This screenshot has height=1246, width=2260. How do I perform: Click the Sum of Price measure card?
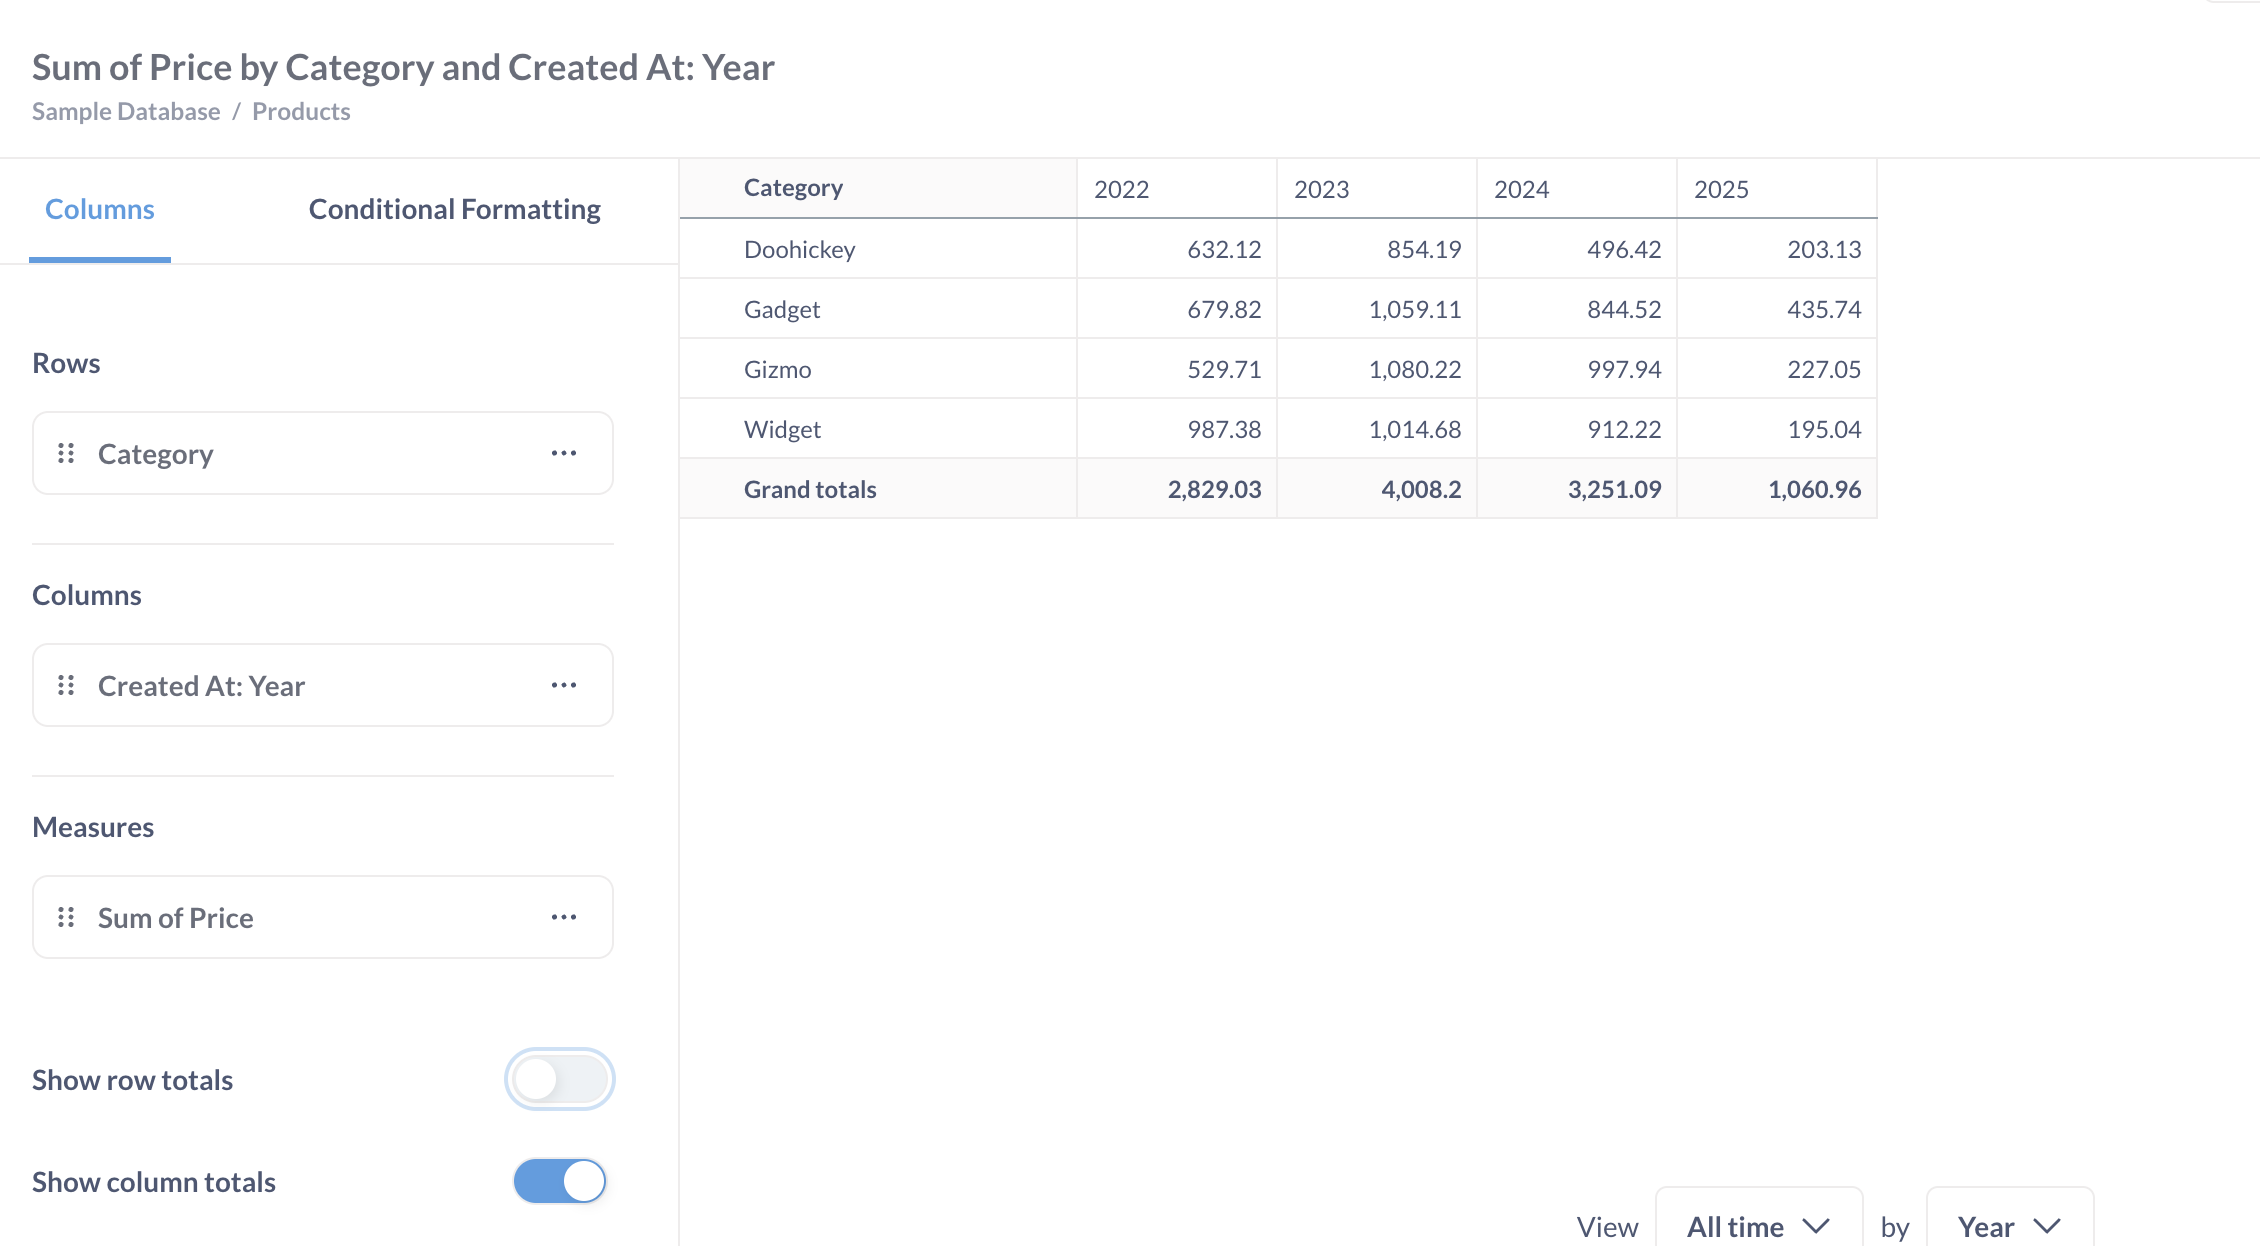tap(323, 918)
